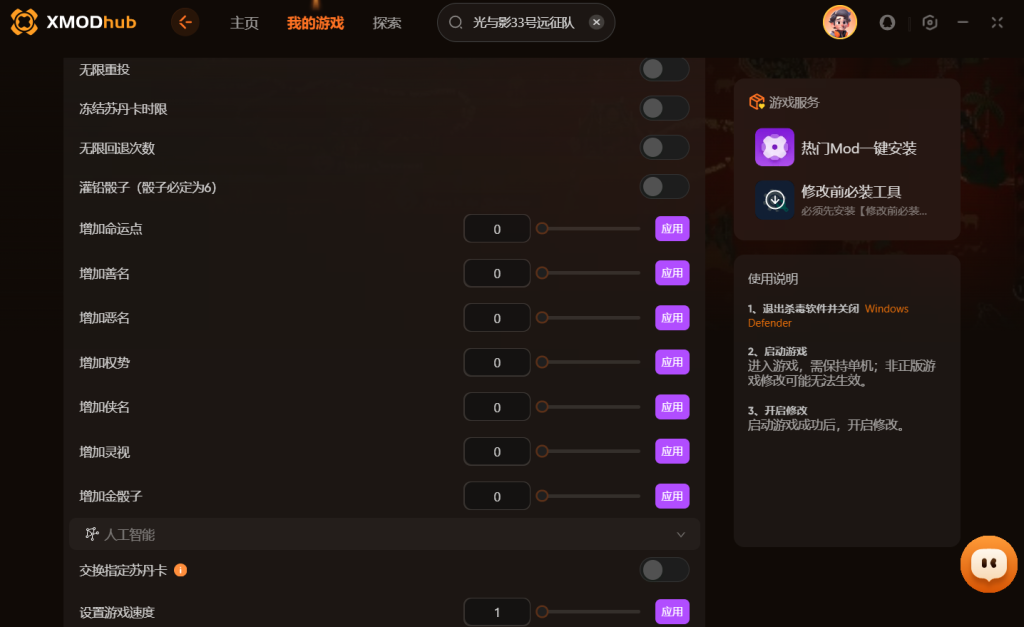This screenshot has height=627, width=1024.
Task: Open the orange chat assistant bubble
Action: (x=988, y=564)
